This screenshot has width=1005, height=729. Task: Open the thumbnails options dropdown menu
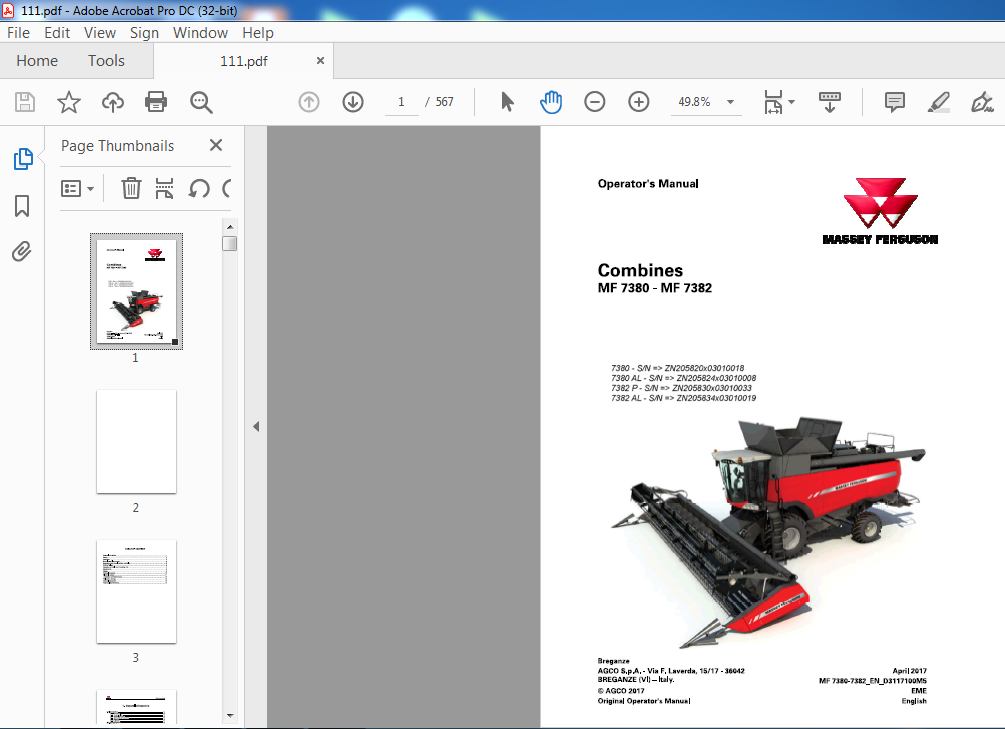[78, 189]
